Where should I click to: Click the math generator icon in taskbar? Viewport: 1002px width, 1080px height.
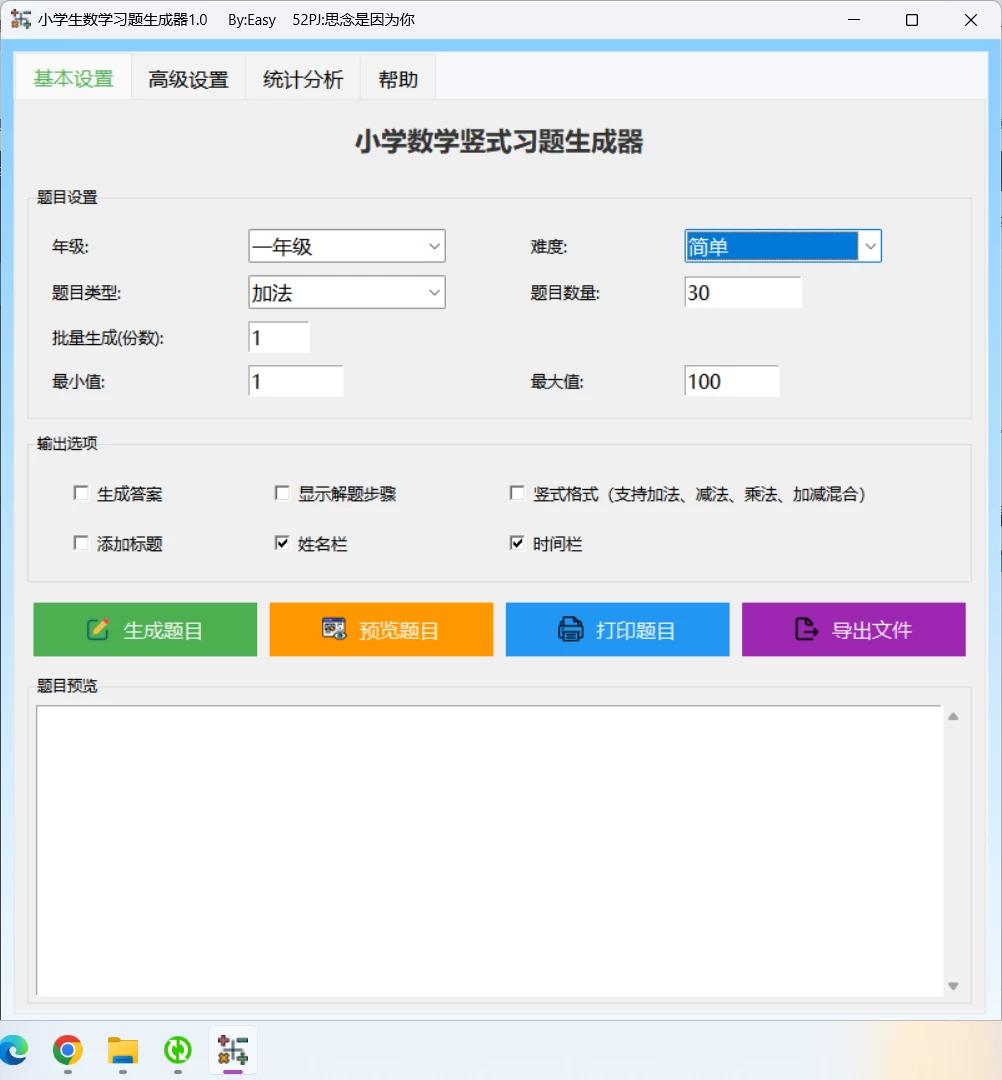tap(233, 1050)
